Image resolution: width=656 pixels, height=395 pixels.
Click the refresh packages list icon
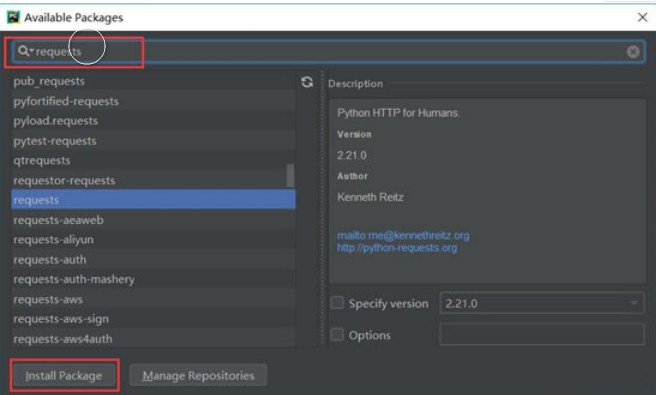307,82
